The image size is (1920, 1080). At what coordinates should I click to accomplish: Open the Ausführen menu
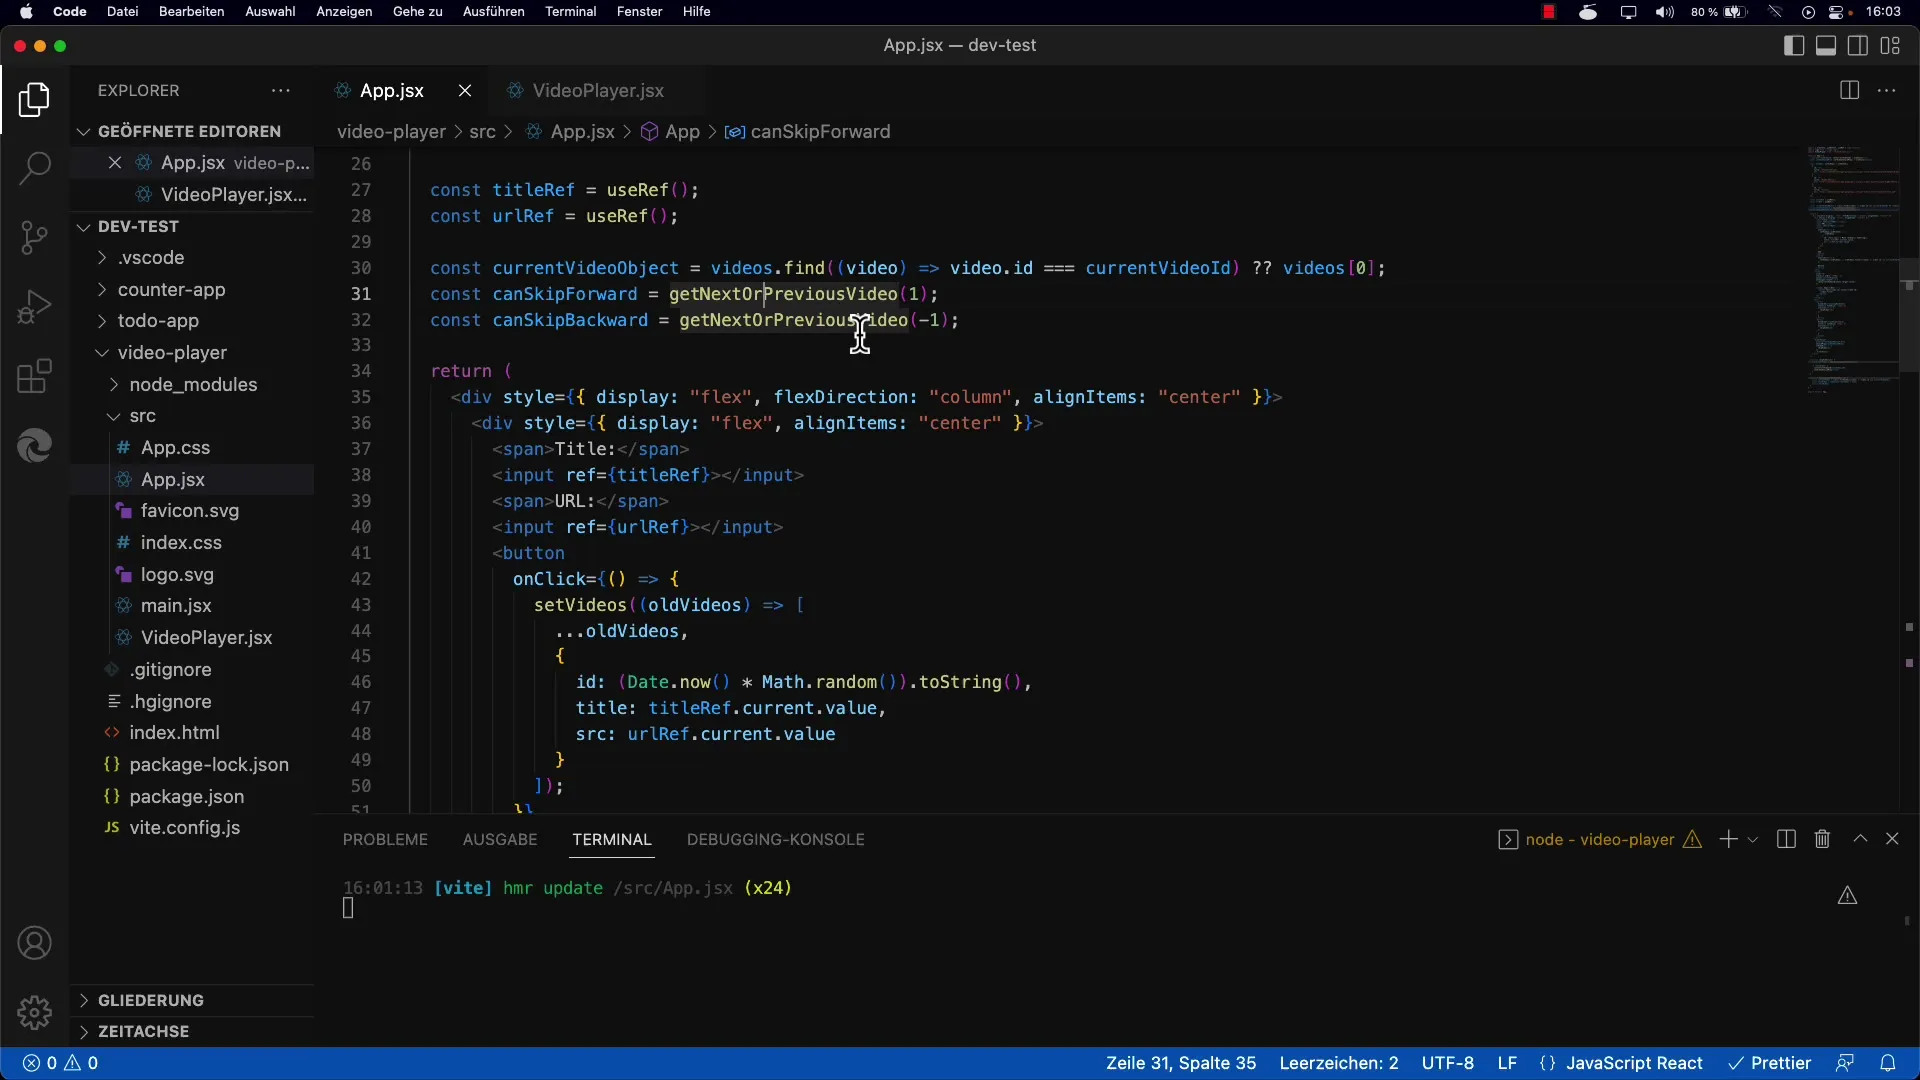[493, 11]
